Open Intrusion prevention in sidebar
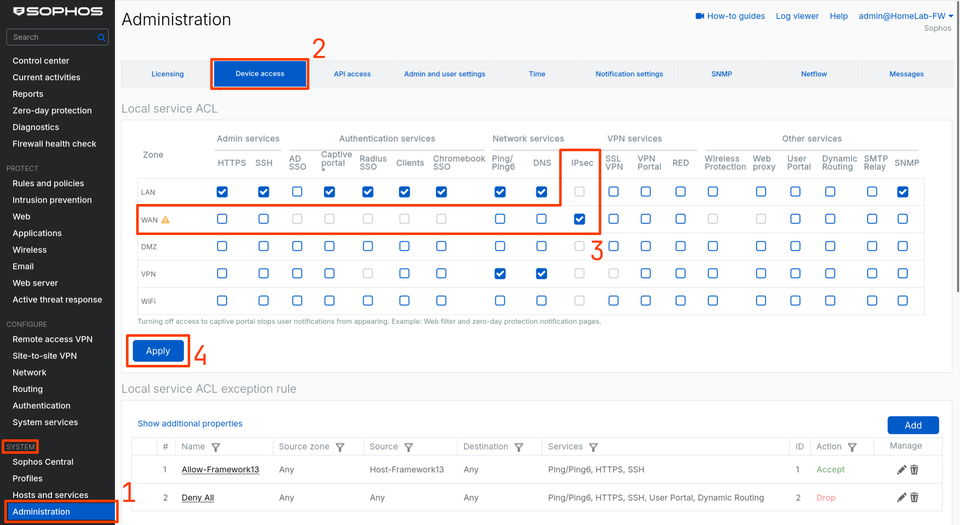The width and height of the screenshot is (960, 525). pyautogui.click(x=52, y=199)
